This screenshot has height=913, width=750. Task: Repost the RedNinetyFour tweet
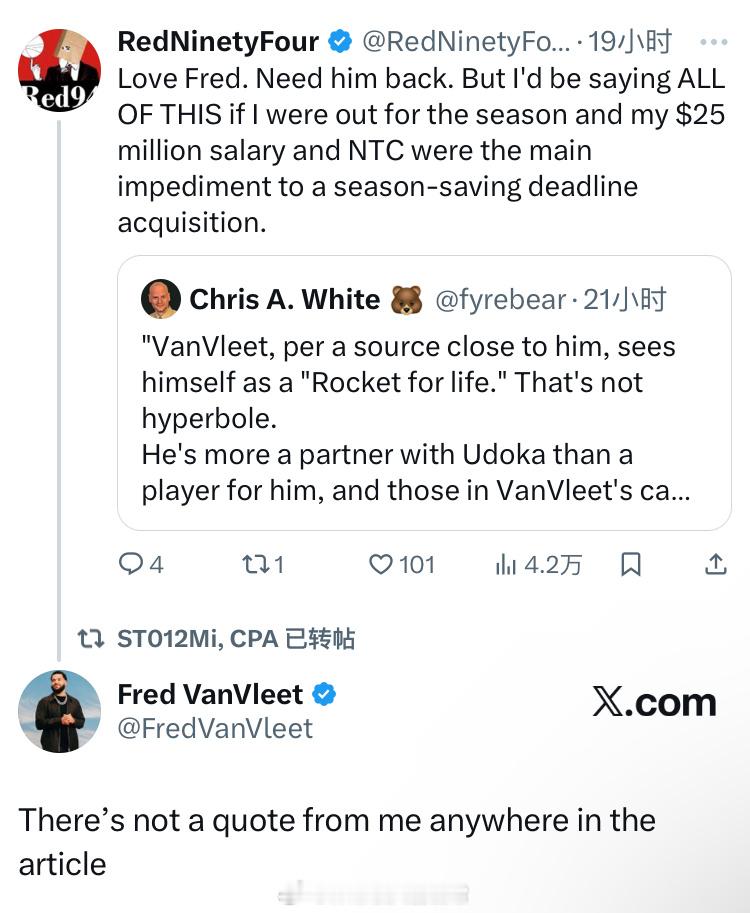pos(255,565)
